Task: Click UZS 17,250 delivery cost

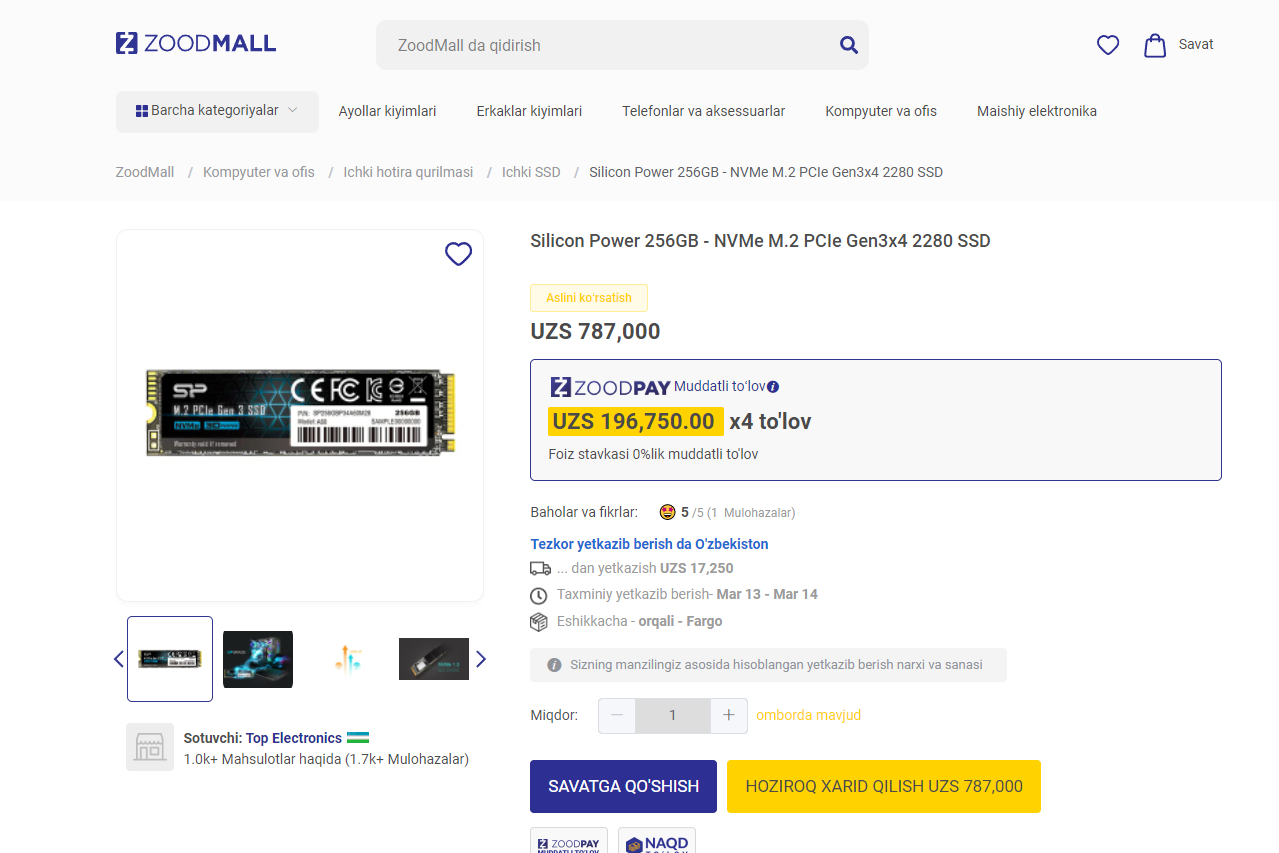Action: [697, 568]
